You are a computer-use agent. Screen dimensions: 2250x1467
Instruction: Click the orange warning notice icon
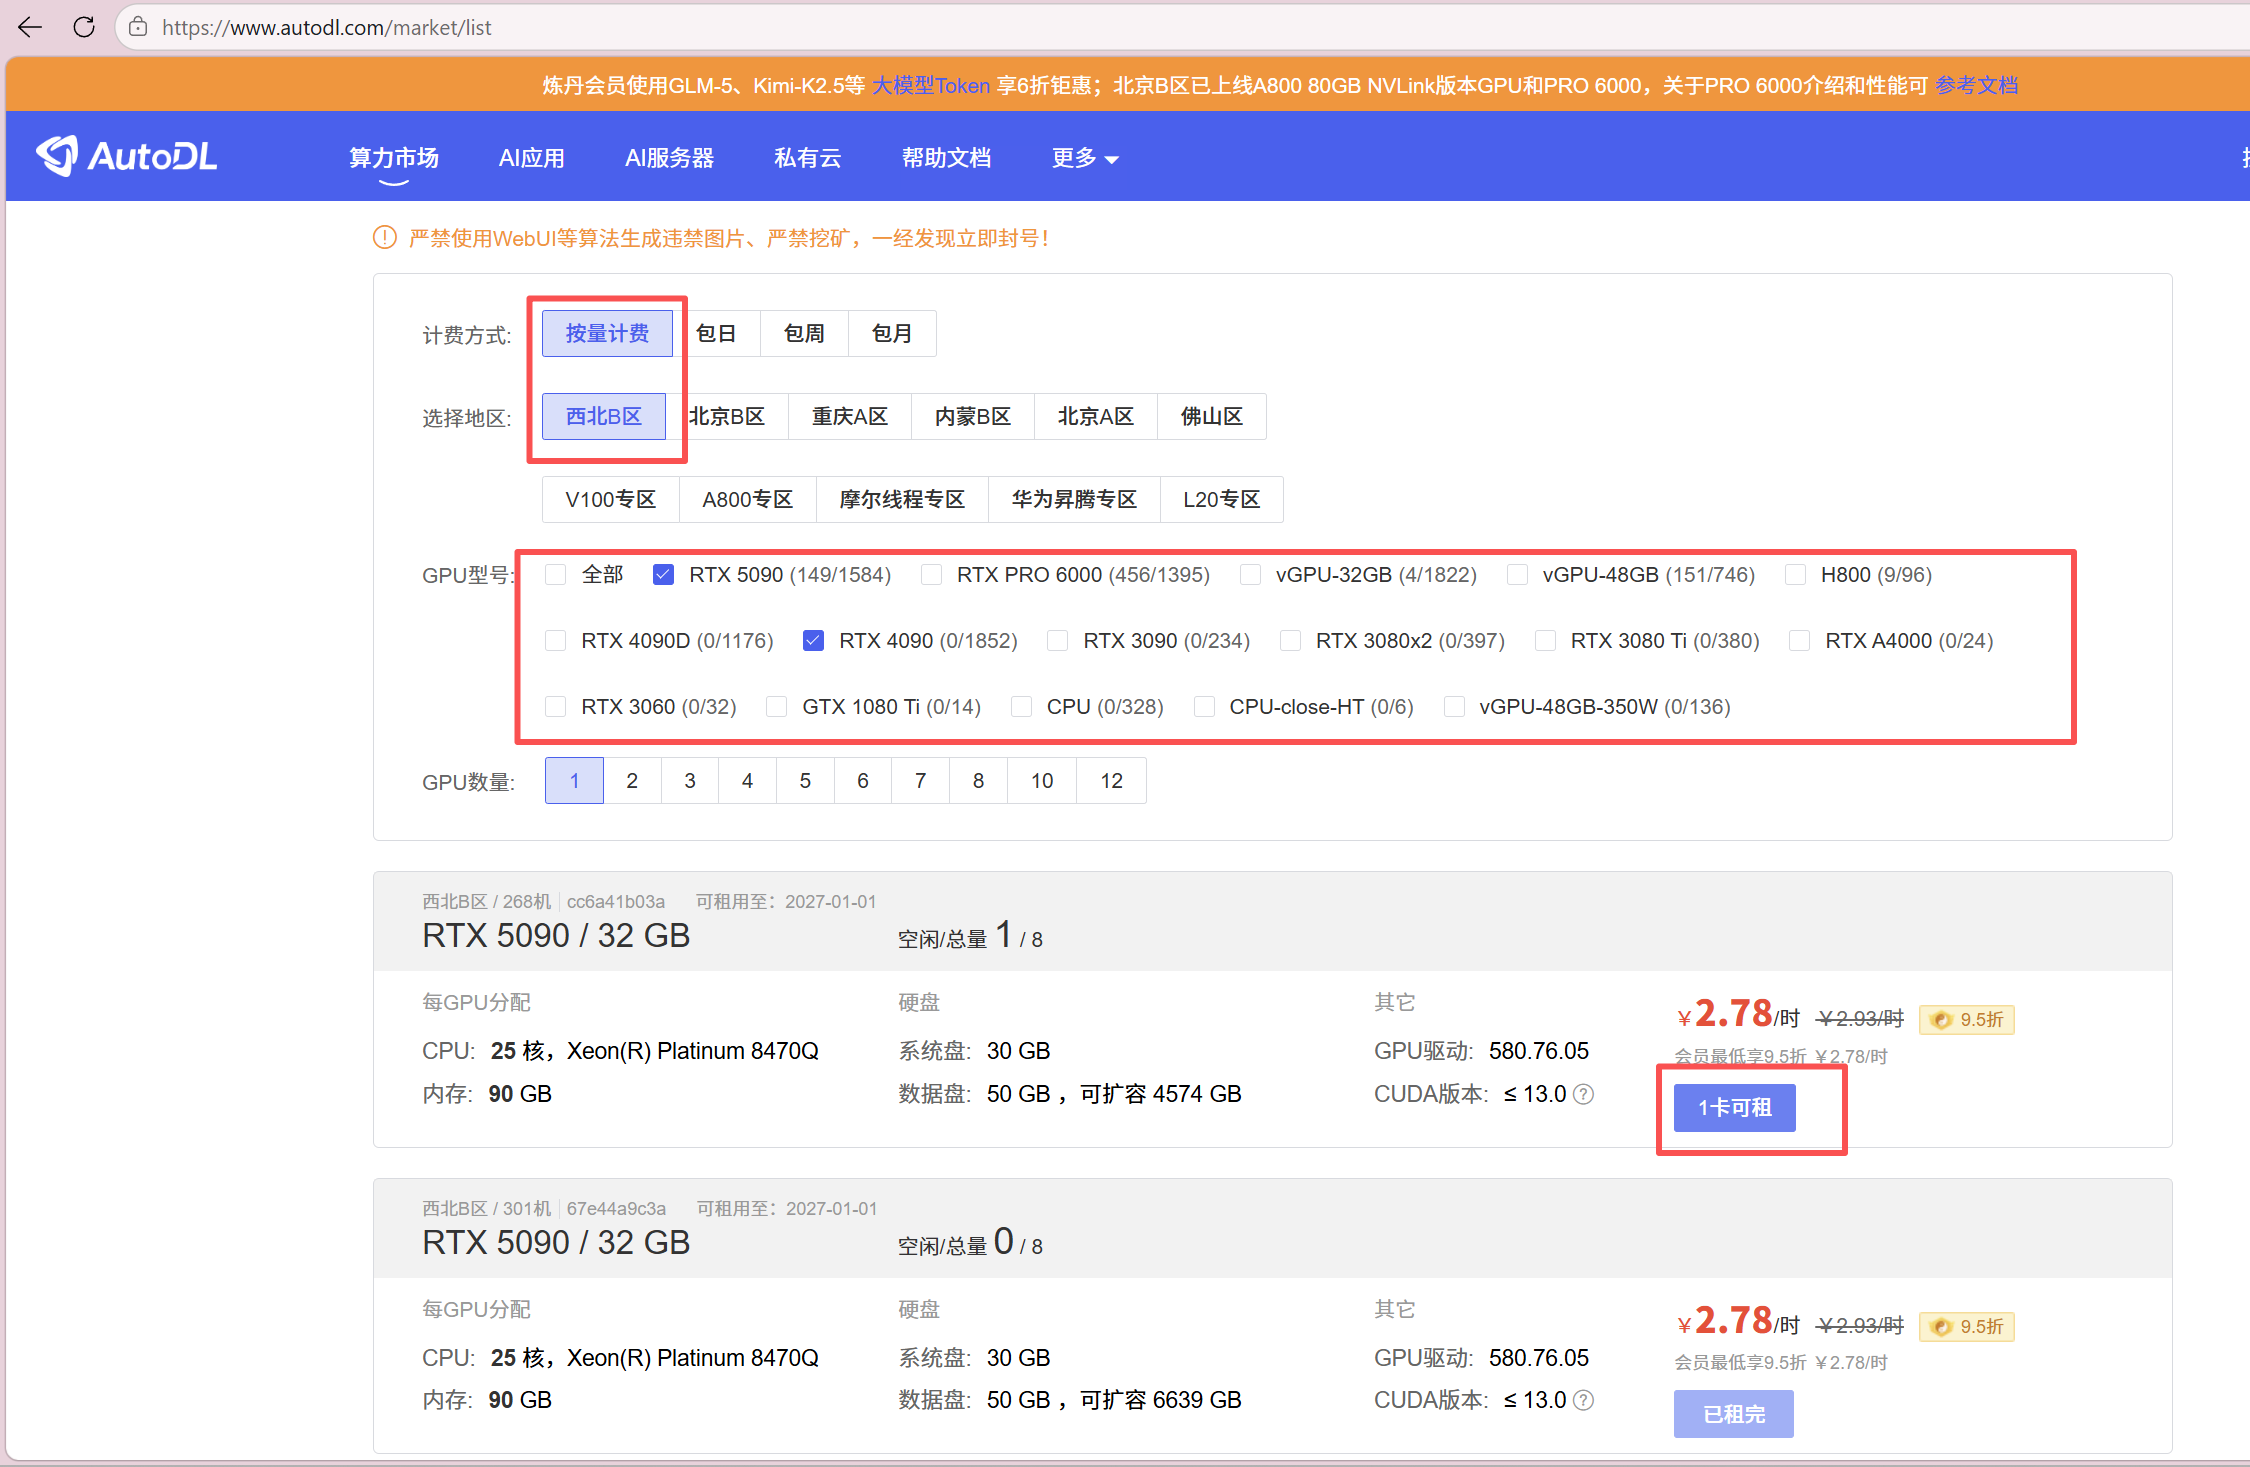click(385, 238)
